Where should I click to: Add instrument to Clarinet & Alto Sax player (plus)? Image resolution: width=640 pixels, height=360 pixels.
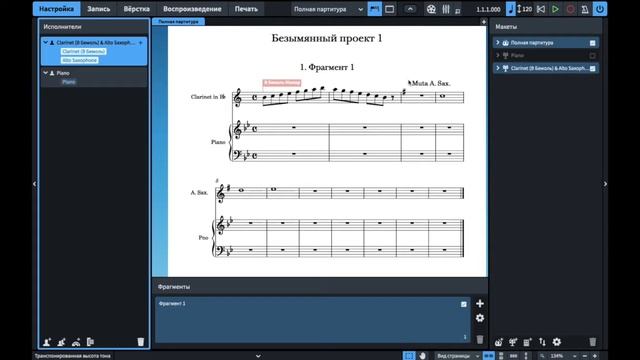point(140,42)
